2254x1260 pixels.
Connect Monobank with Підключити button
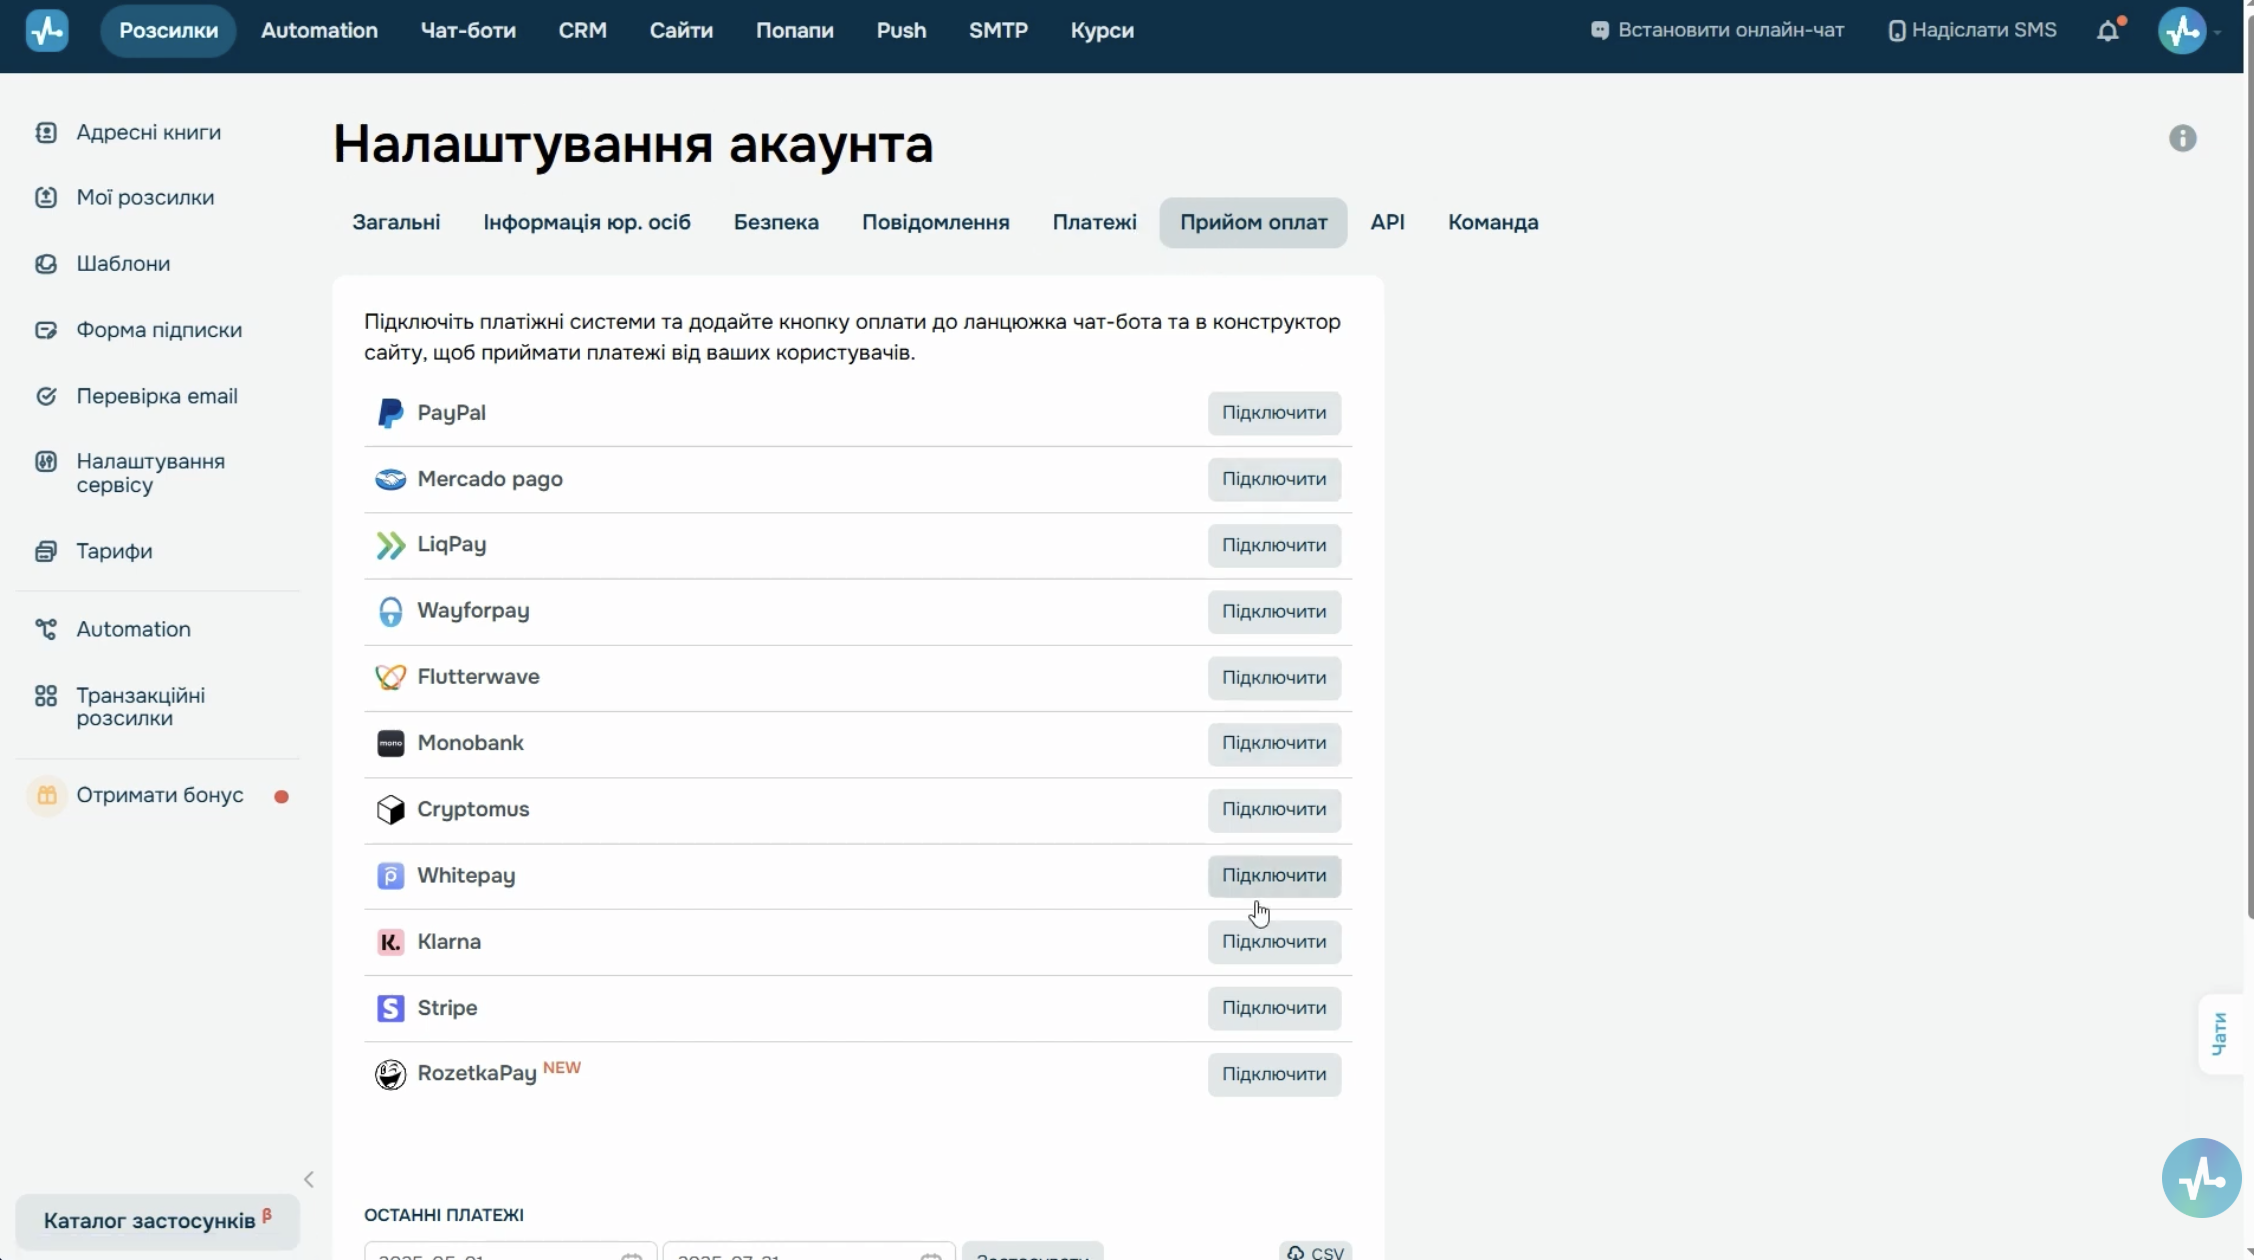(x=1274, y=743)
